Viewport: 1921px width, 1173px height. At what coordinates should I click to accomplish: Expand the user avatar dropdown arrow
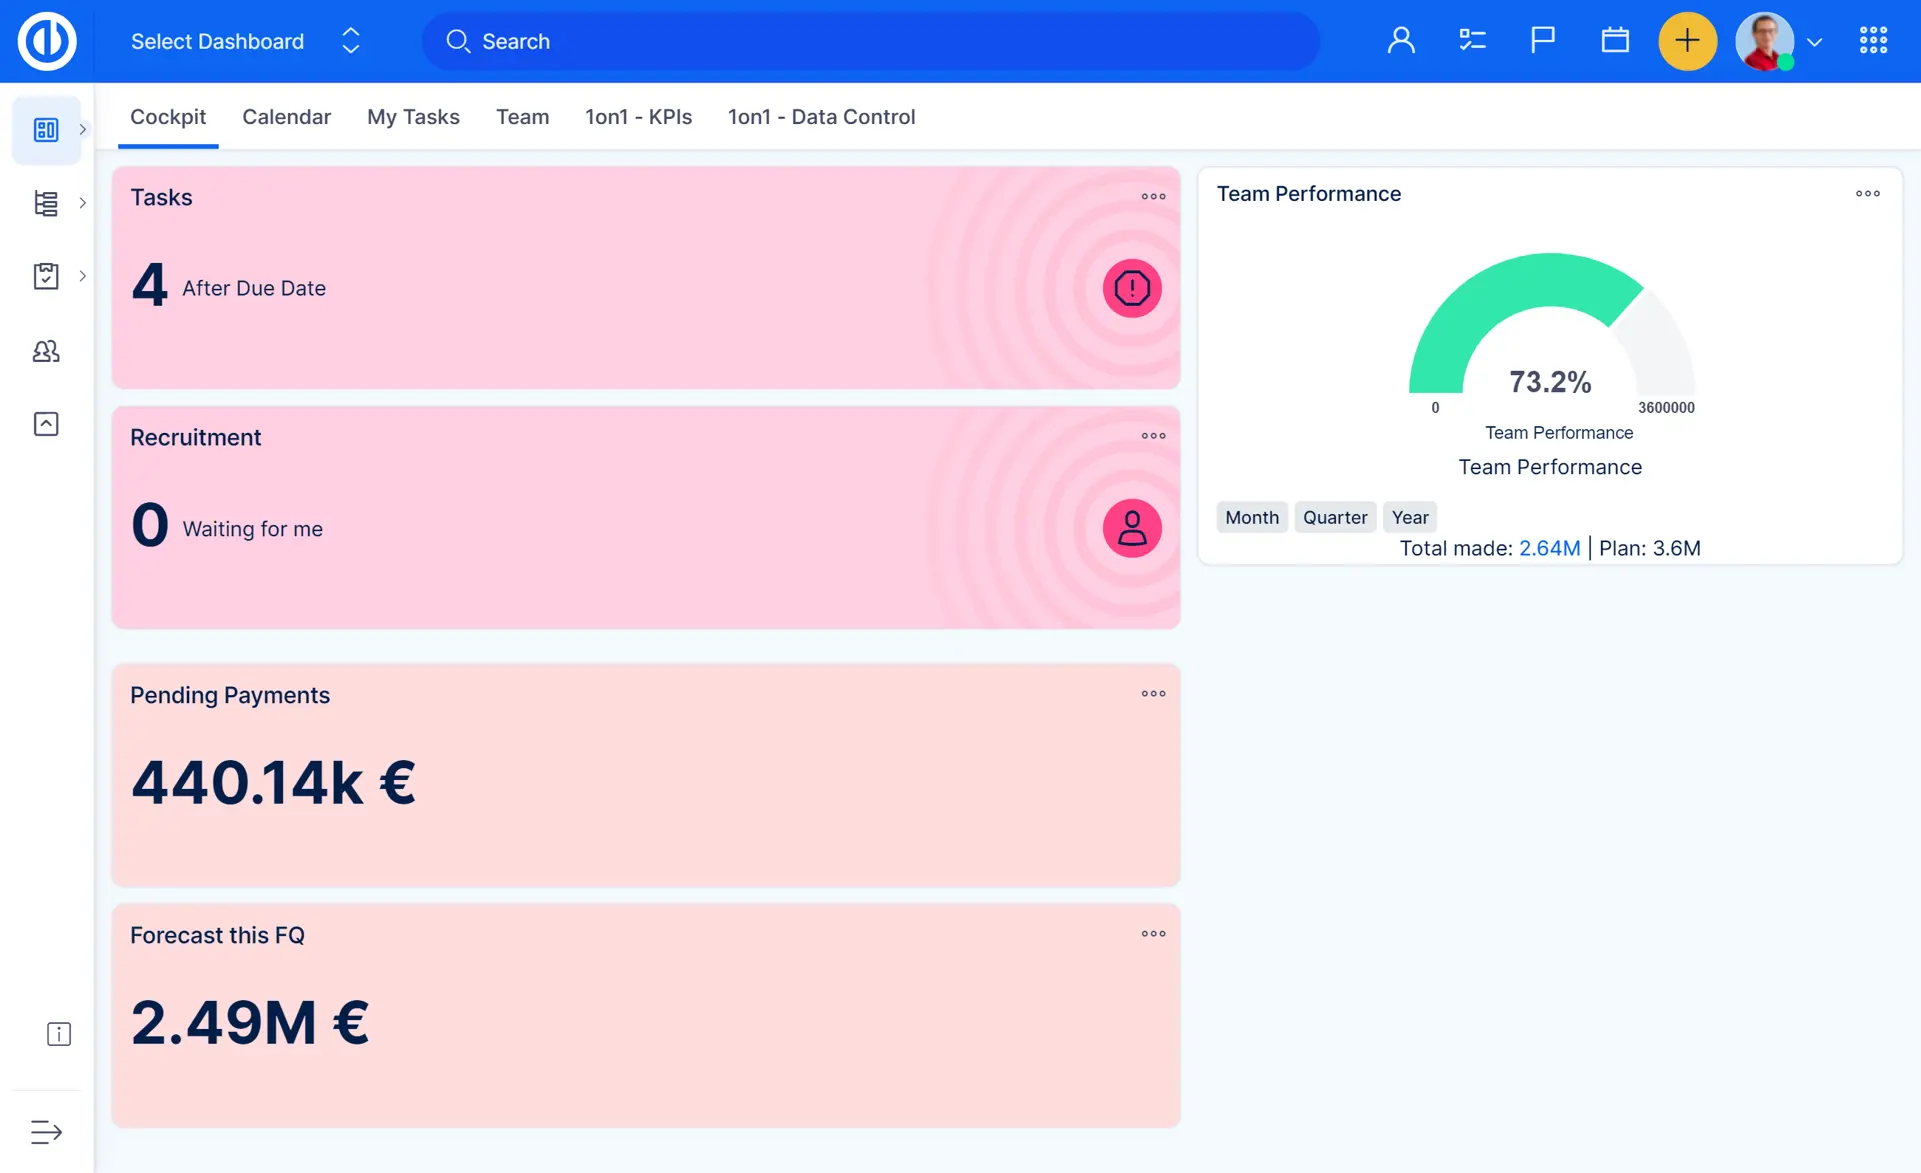(1815, 42)
